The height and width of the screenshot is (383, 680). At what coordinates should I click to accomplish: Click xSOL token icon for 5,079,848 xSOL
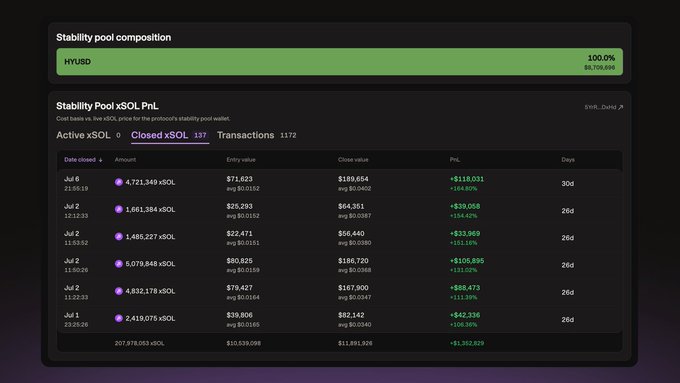coord(119,264)
